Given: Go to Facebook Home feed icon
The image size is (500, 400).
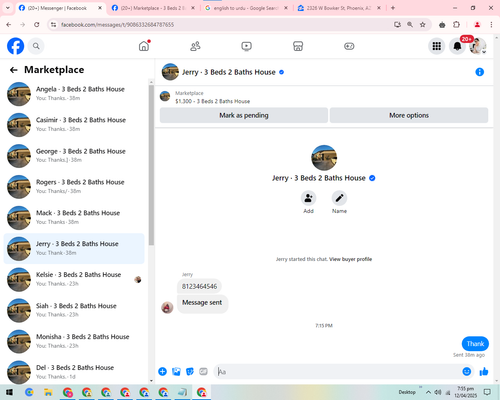Looking at the screenshot, I should (x=144, y=46).
